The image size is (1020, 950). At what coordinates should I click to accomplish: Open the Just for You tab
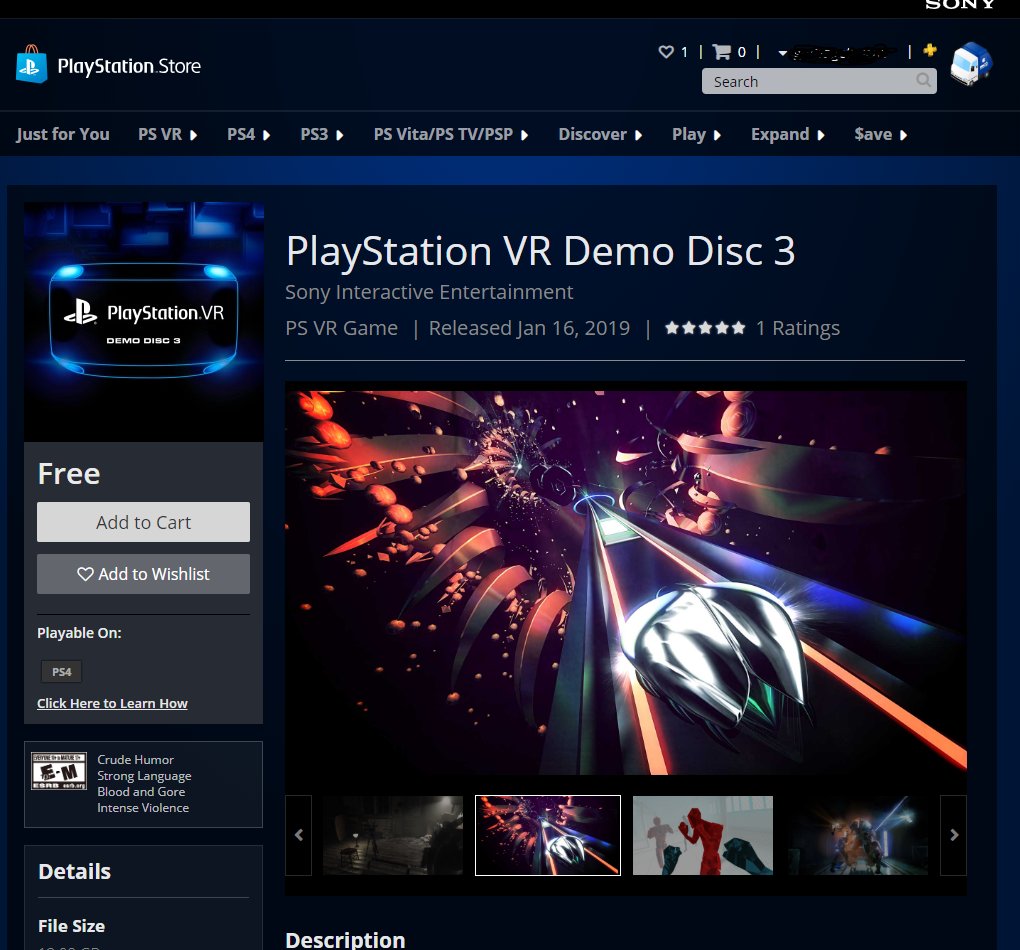point(62,134)
